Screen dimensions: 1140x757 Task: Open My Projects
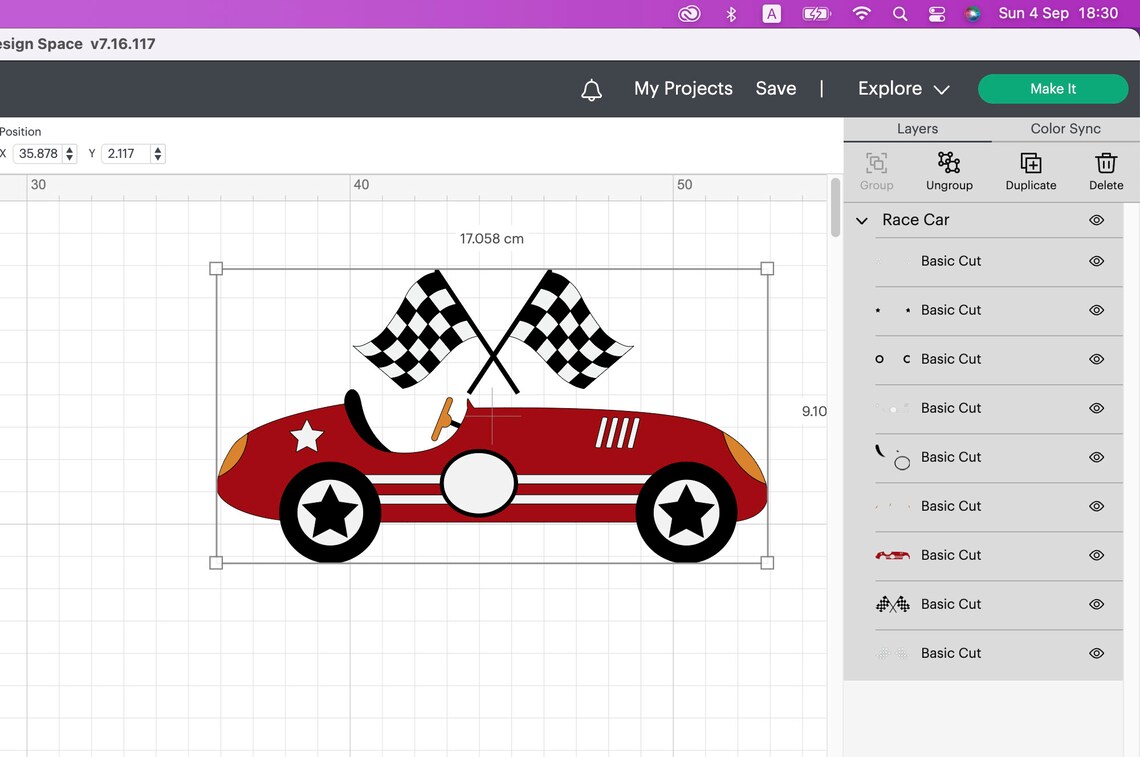click(683, 88)
